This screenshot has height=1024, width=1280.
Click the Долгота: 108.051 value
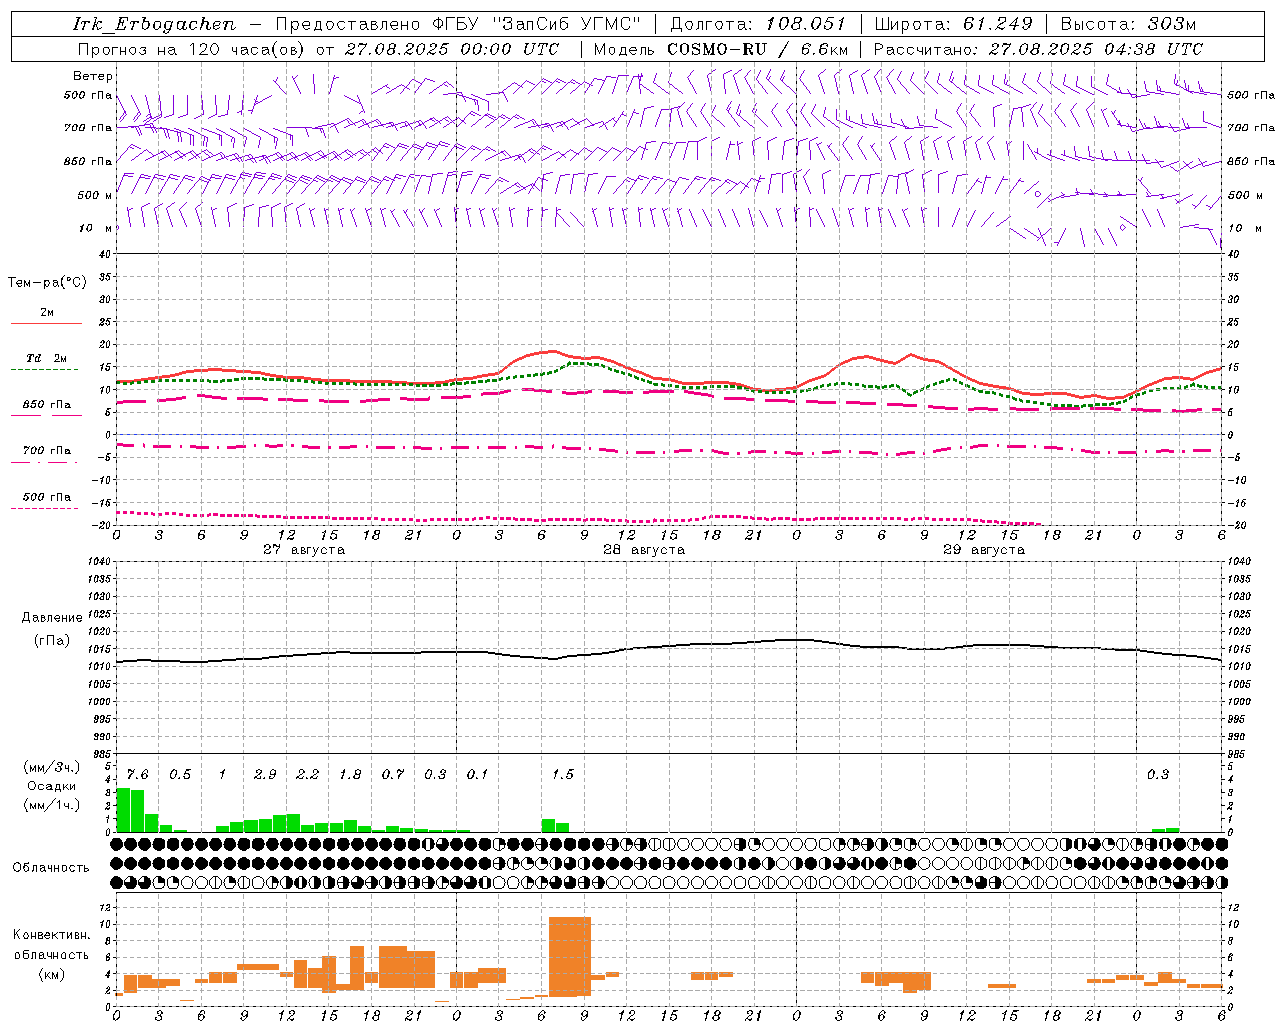(x=757, y=24)
